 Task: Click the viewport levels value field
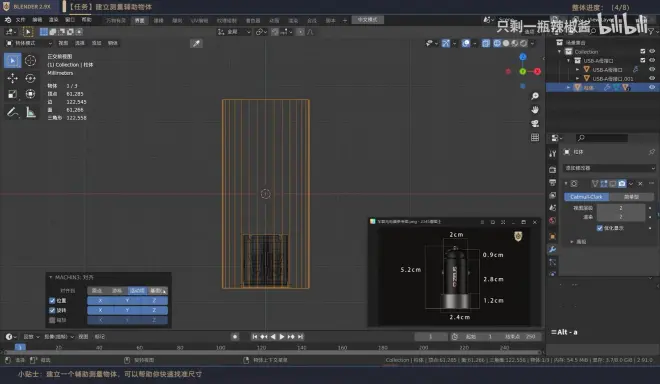tap(621, 208)
